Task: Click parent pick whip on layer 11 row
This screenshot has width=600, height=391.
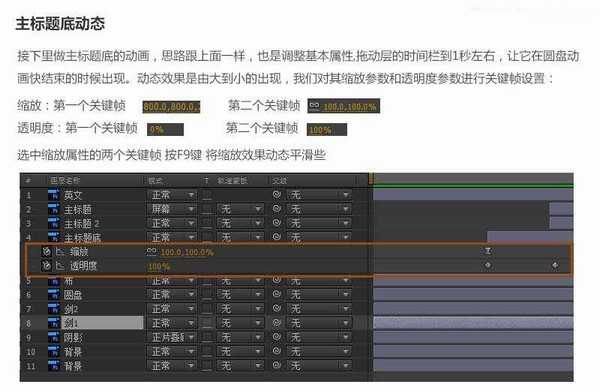Action: [x=277, y=366]
